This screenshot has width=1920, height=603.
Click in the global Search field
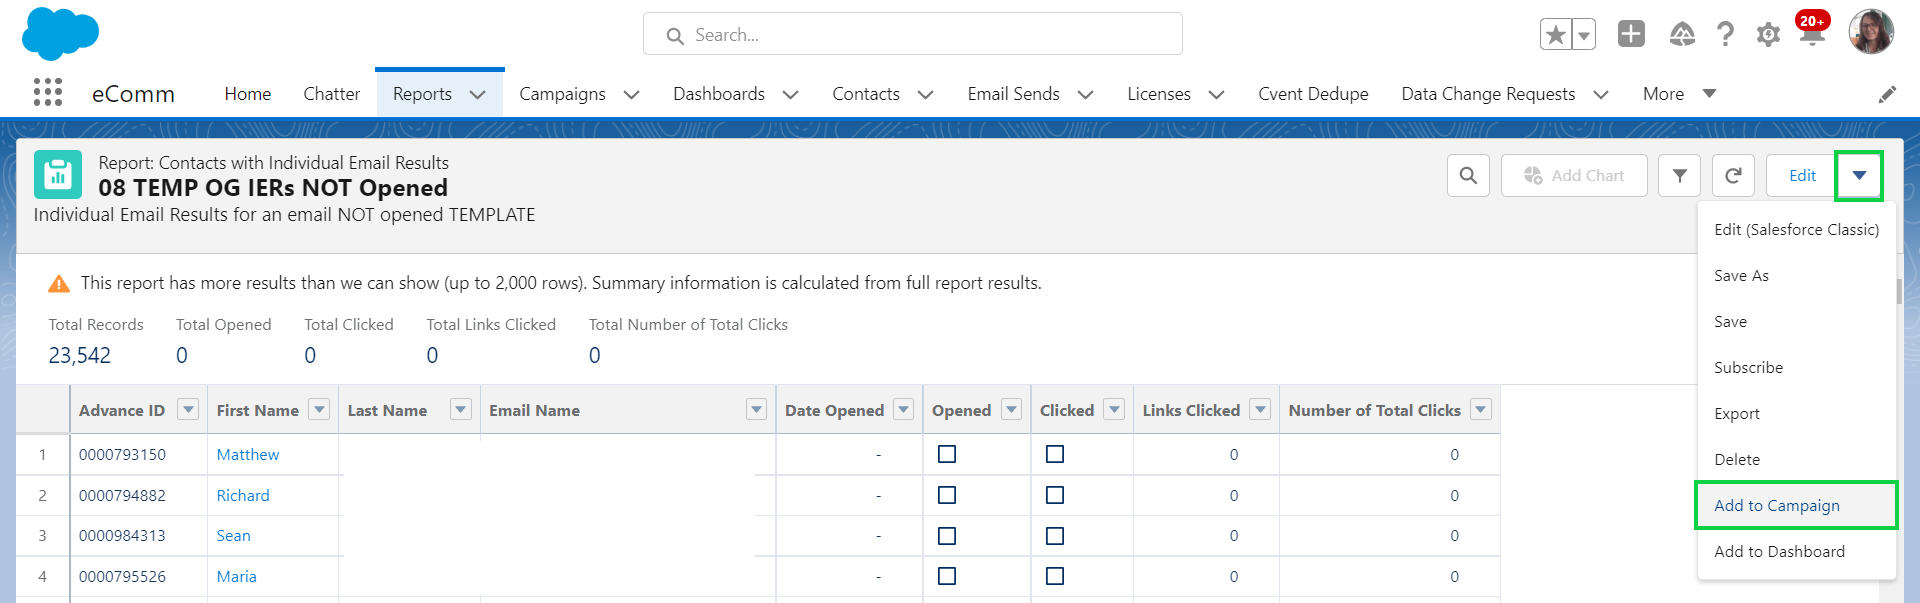(x=913, y=35)
